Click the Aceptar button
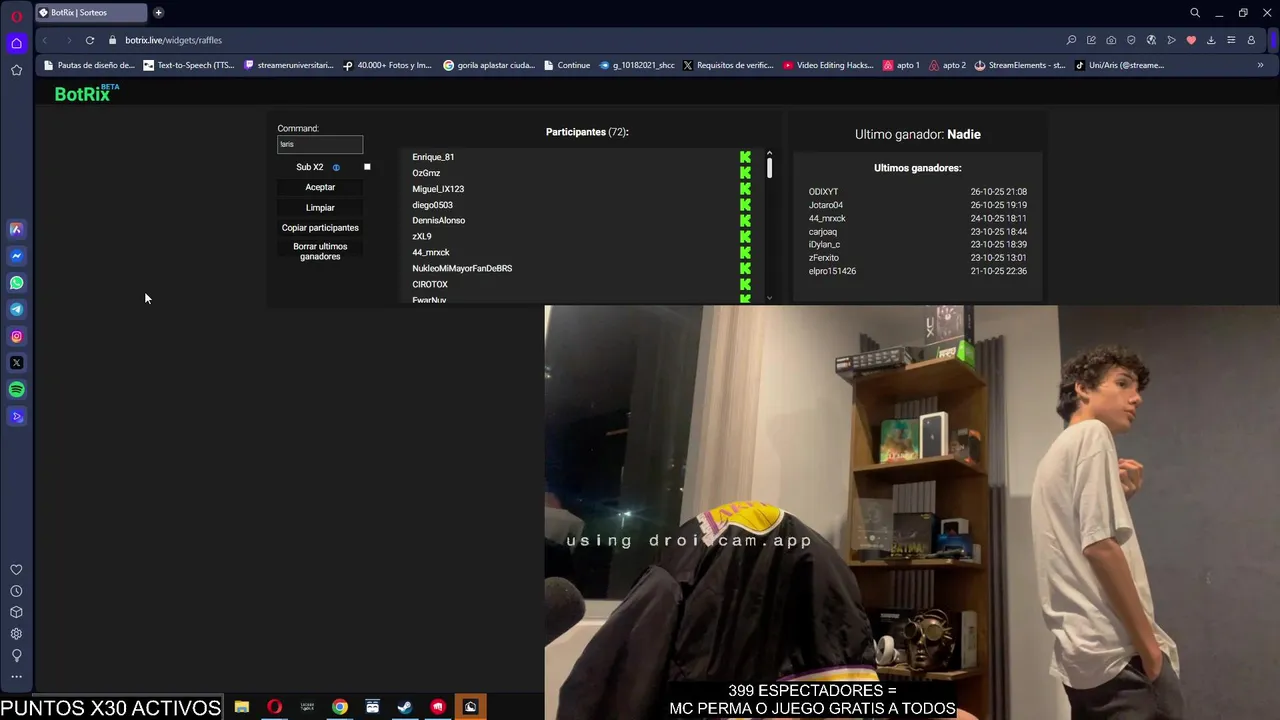Image resolution: width=1280 pixels, height=720 pixels. pyautogui.click(x=320, y=187)
